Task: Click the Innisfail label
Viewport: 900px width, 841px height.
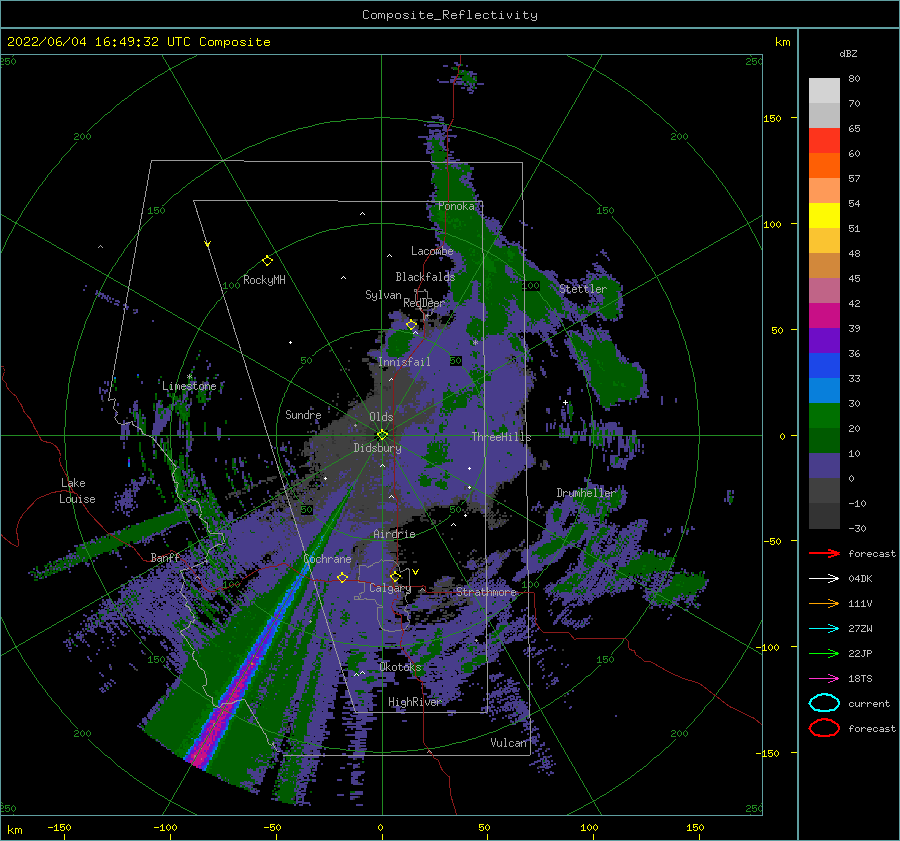Action: [x=404, y=362]
